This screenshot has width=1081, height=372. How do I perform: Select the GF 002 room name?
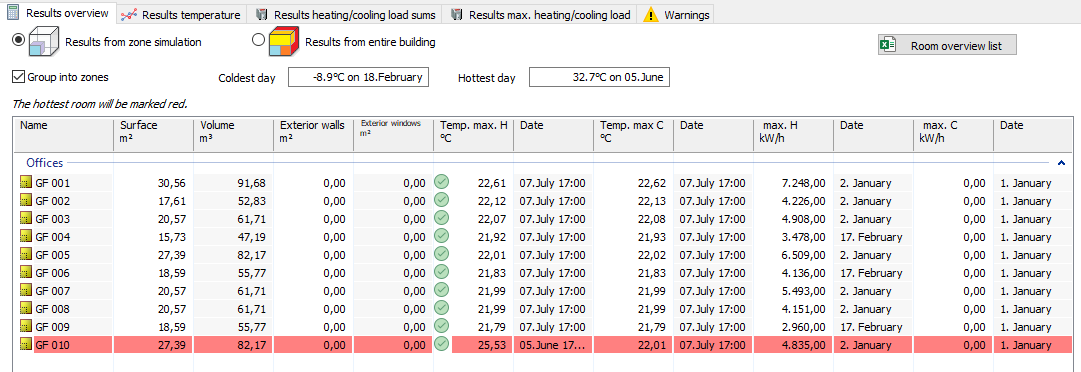(52, 201)
